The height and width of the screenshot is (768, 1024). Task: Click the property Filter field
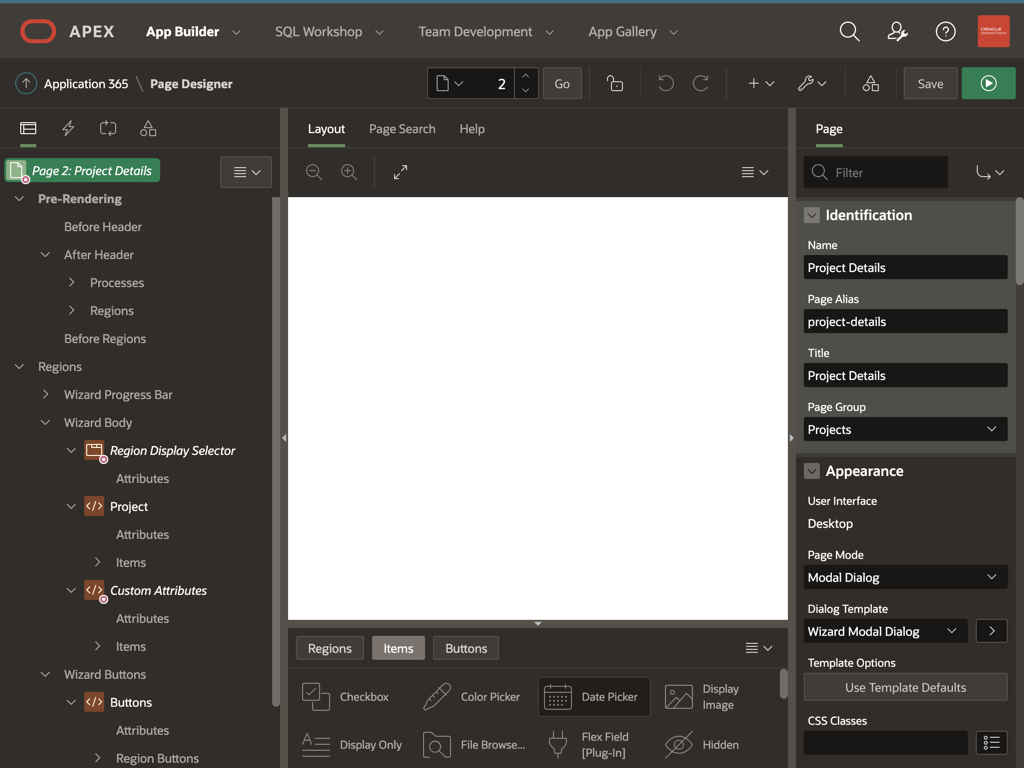pyautogui.click(x=875, y=172)
